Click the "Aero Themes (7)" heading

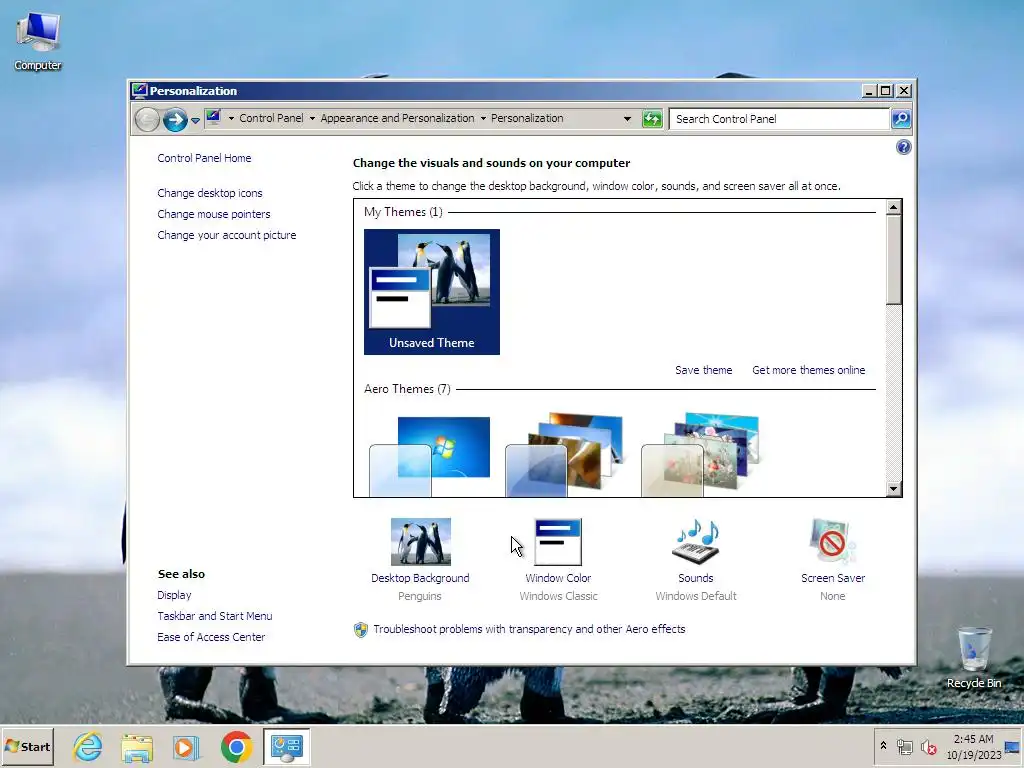pyautogui.click(x=407, y=389)
